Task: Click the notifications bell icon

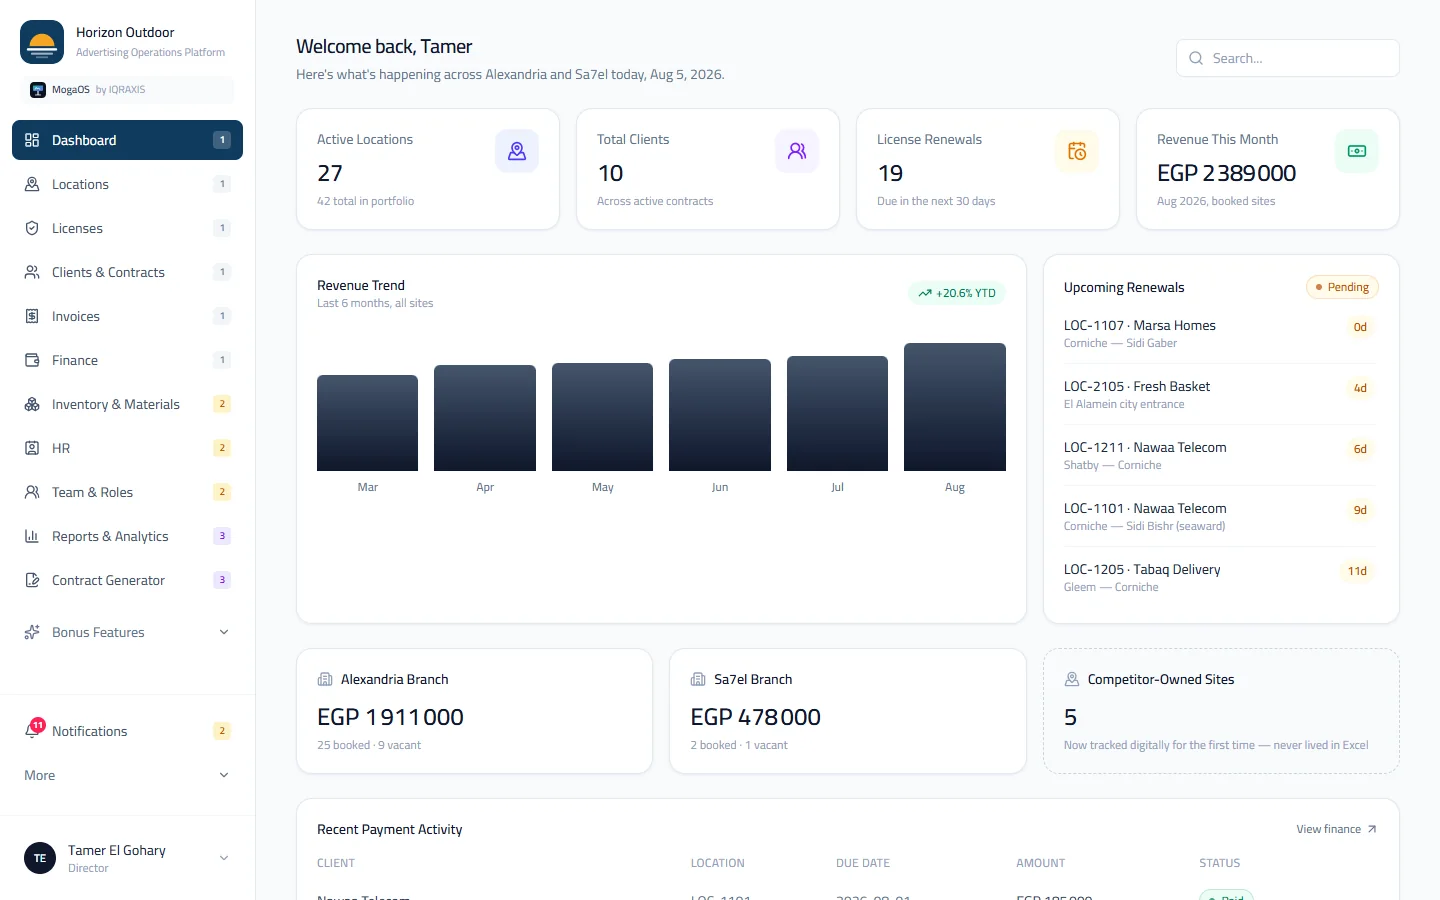Action: pyautogui.click(x=32, y=731)
